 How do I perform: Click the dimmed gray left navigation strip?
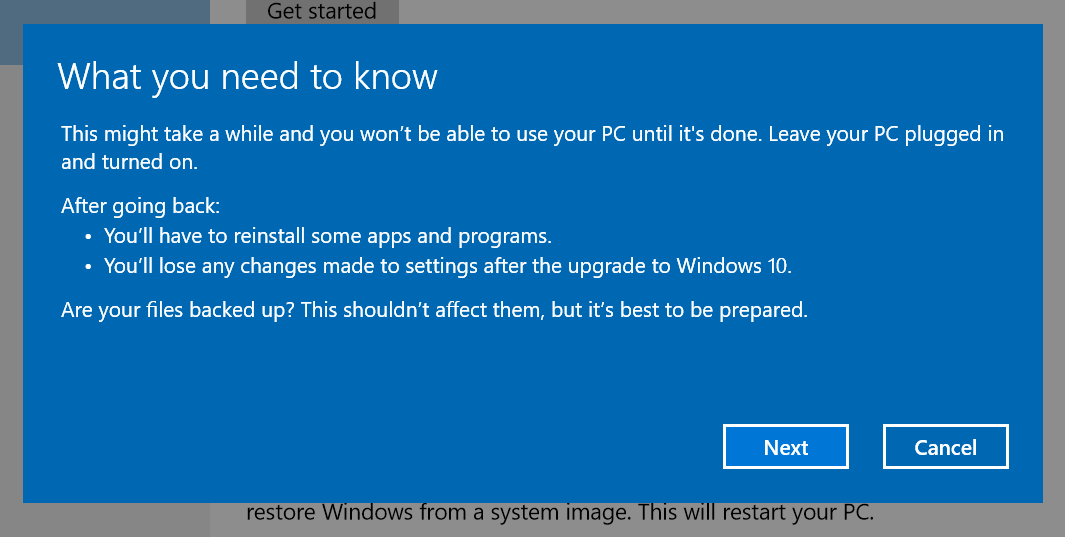click(11, 285)
